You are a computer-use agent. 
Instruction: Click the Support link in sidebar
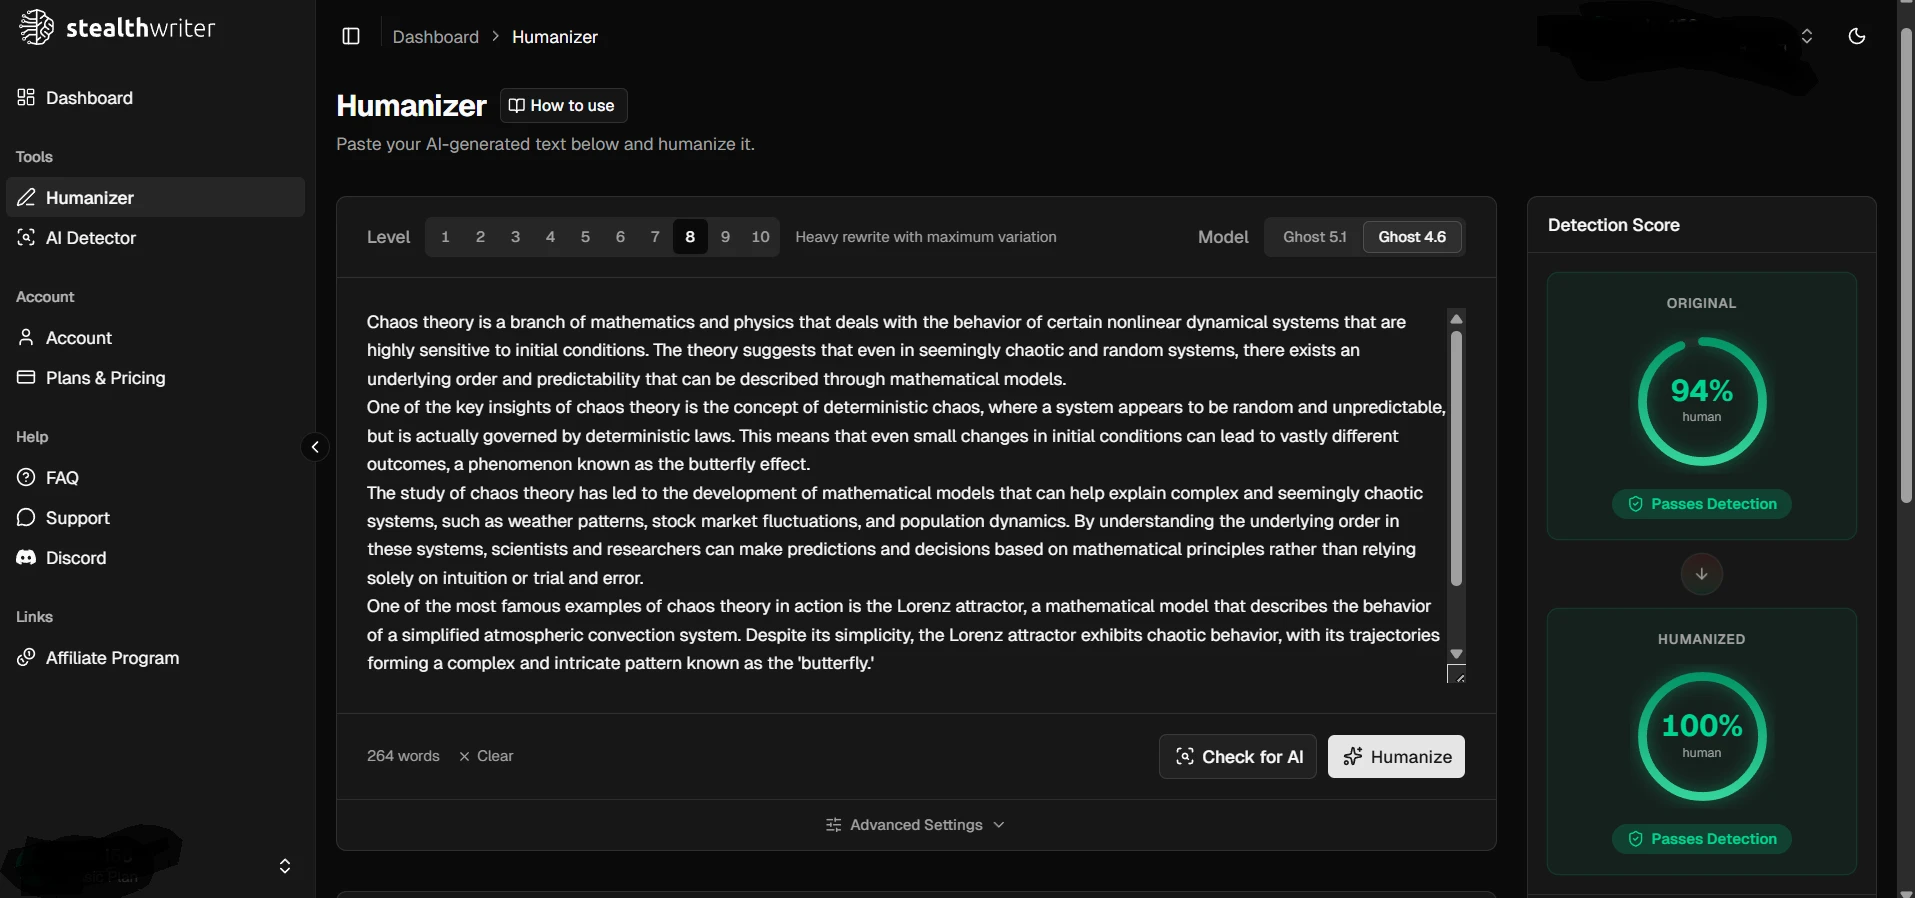pyautogui.click(x=155, y=518)
